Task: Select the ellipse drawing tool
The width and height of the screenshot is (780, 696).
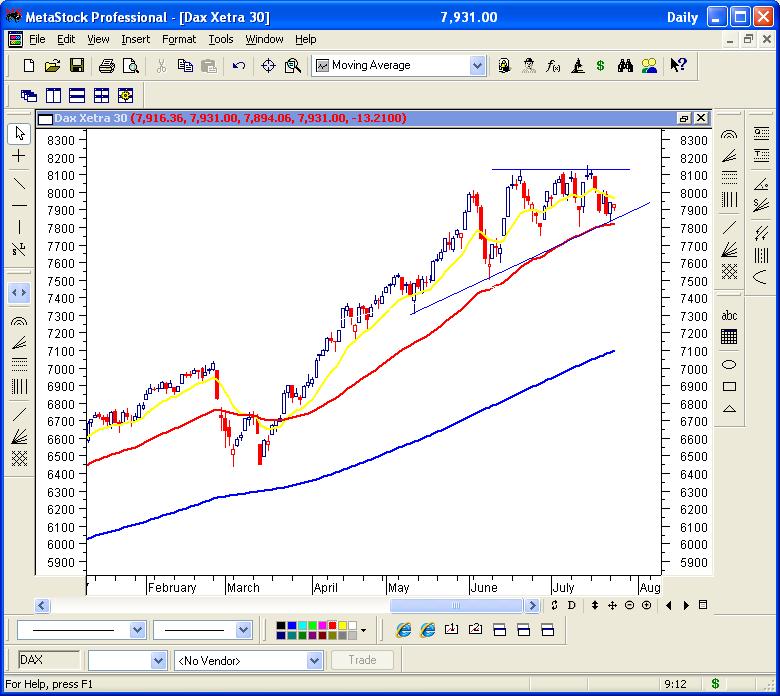Action: point(729,365)
